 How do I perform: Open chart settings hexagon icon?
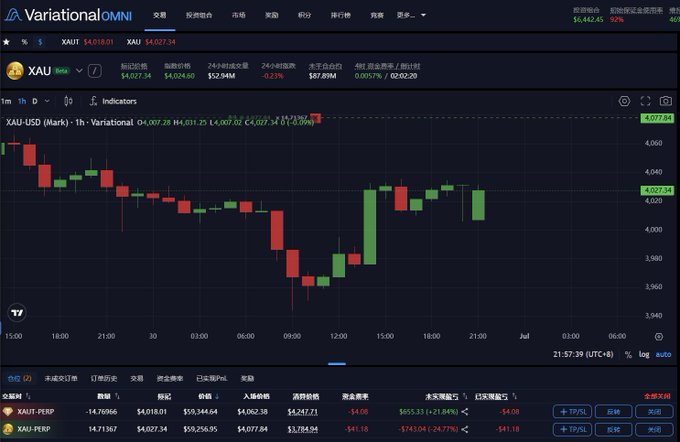point(624,101)
